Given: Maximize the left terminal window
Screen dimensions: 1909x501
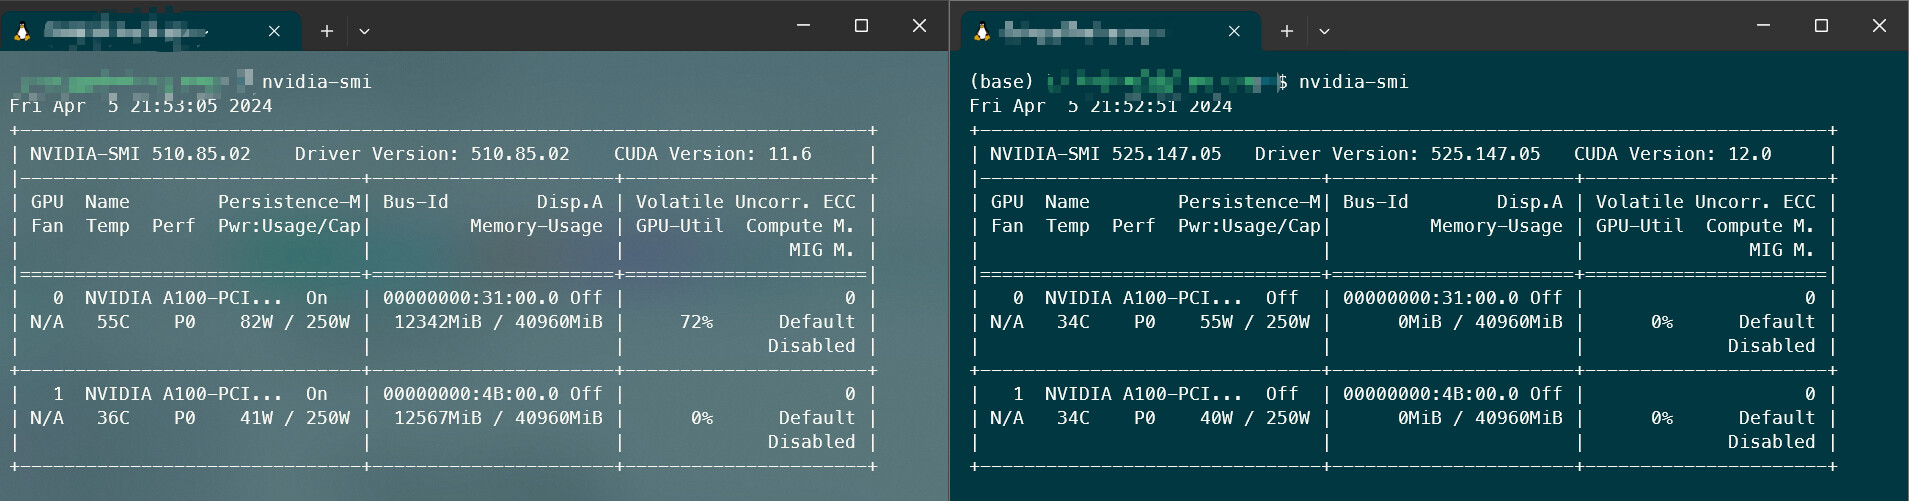Looking at the screenshot, I should click(x=861, y=26).
